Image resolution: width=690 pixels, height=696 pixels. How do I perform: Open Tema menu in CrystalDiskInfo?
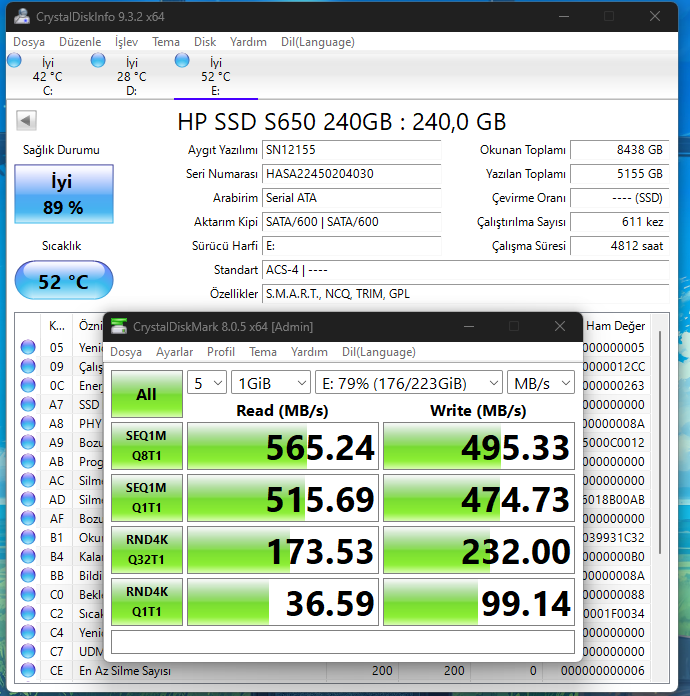point(166,42)
